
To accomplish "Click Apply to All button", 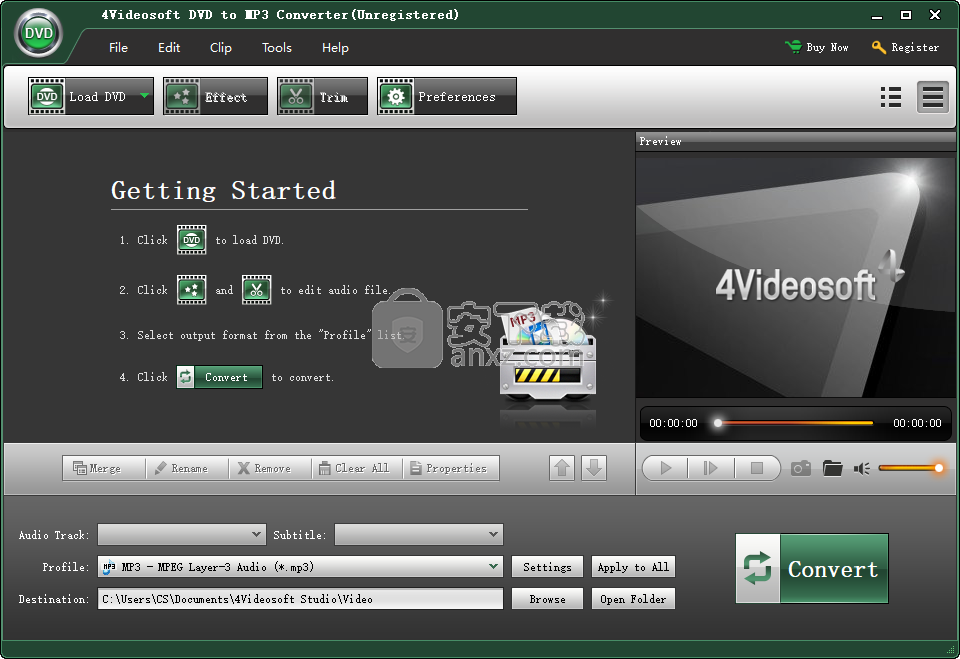I will click(x=633, y=567).
